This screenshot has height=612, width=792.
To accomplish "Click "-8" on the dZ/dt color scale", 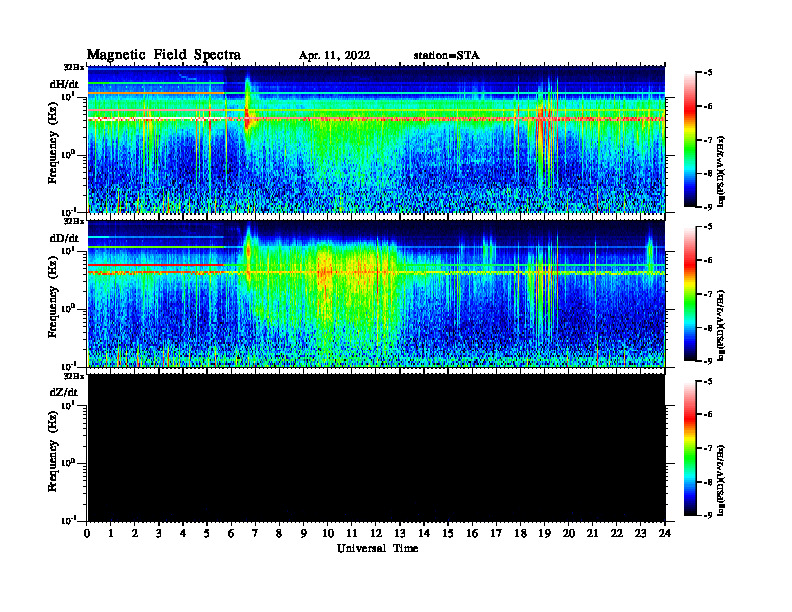I will pos(708,482).
